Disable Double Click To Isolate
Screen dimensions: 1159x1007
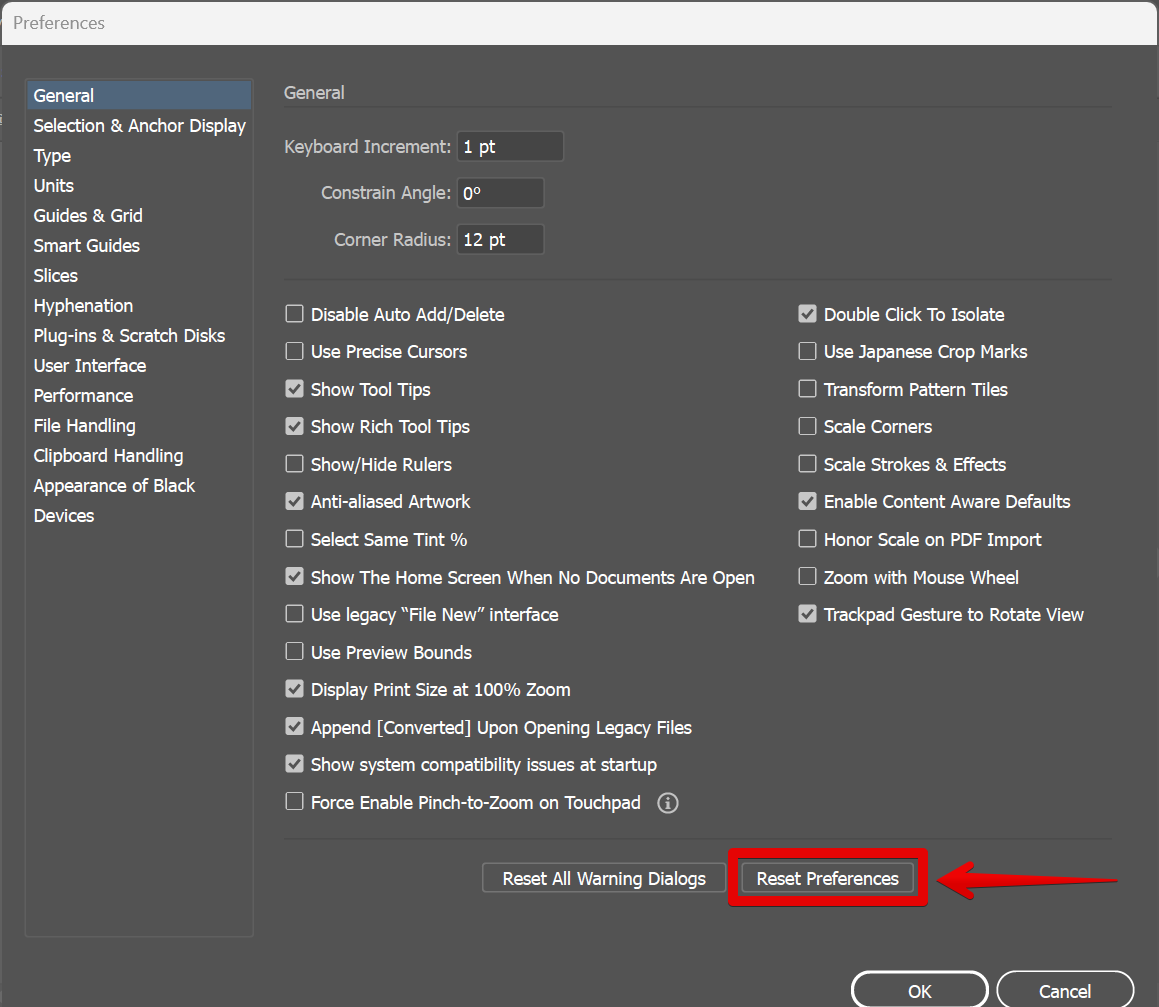click(x=807, y=314)
